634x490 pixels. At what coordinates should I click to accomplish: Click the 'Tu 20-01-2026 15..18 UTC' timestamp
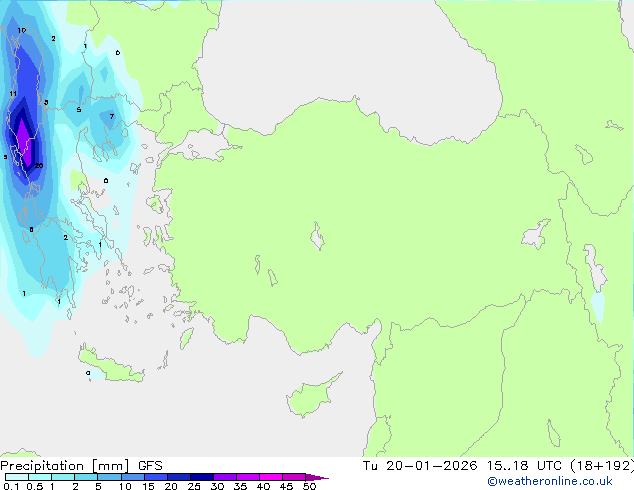[462, 466]
